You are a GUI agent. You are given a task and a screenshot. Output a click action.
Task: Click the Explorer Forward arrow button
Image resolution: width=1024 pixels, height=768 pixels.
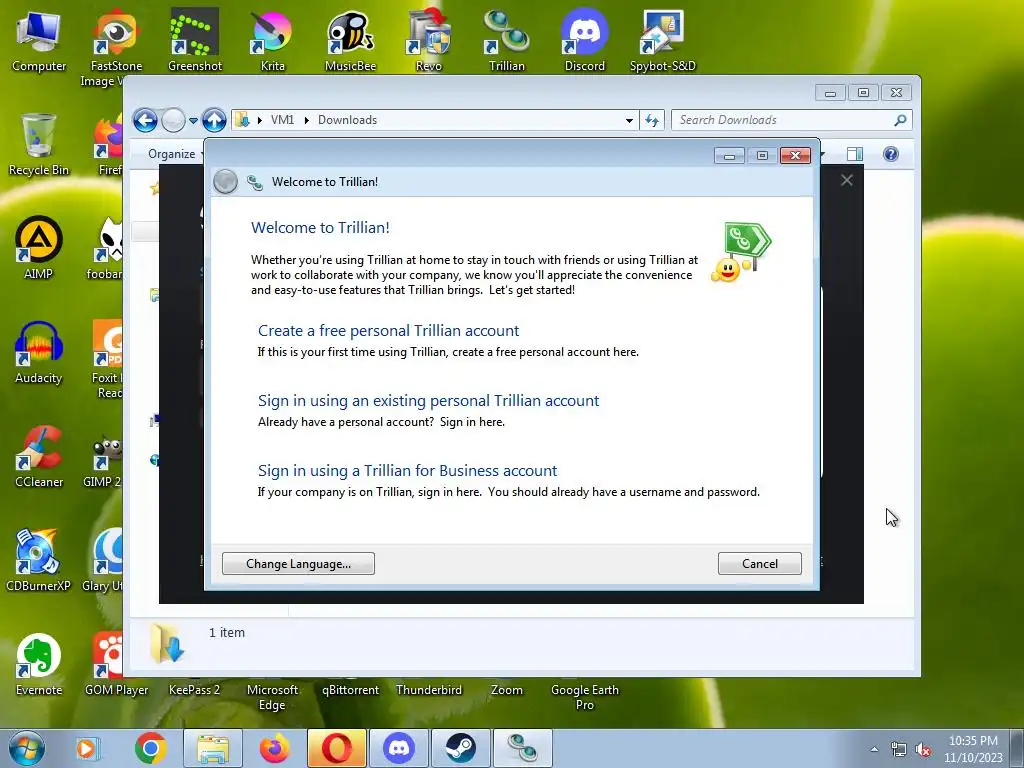coord(173,120)
